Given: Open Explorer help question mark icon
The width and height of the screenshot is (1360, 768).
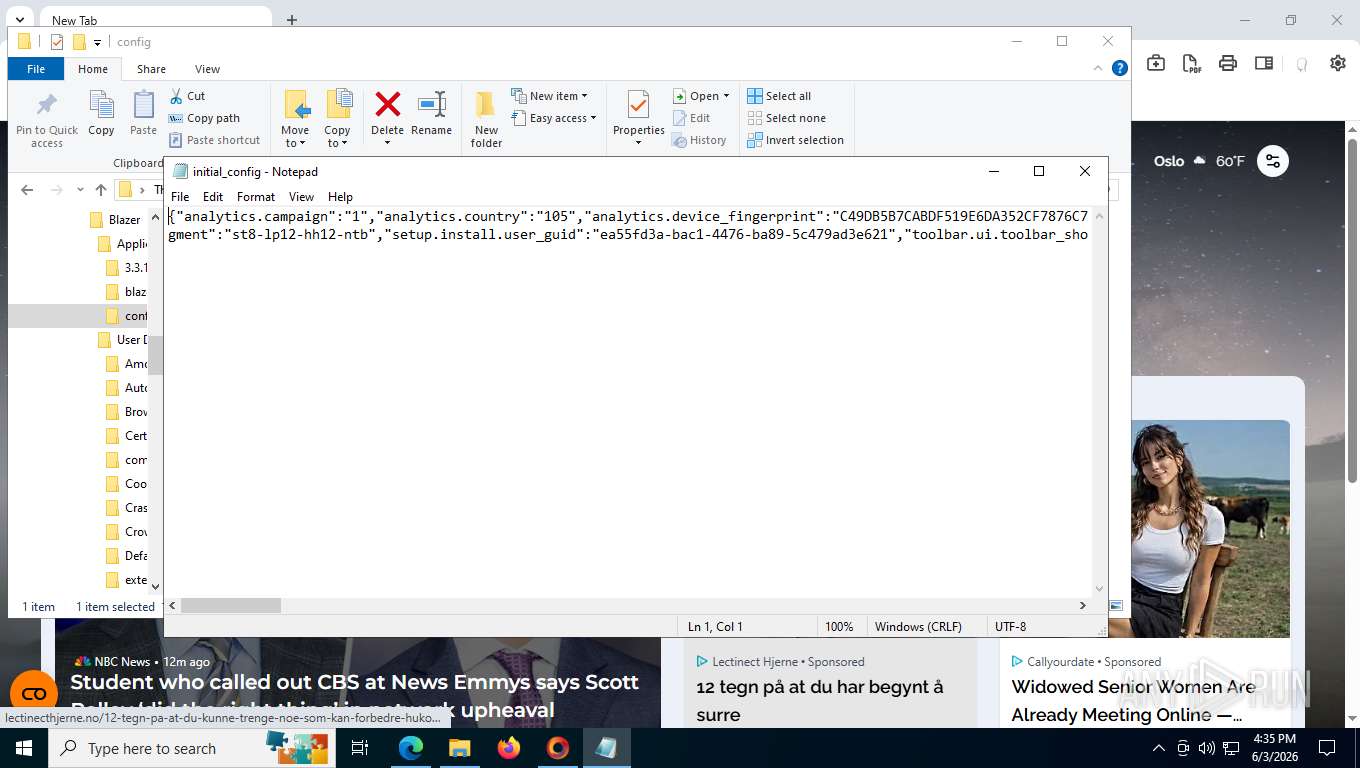Looking at the screenshot, I should click(1120, 68).
